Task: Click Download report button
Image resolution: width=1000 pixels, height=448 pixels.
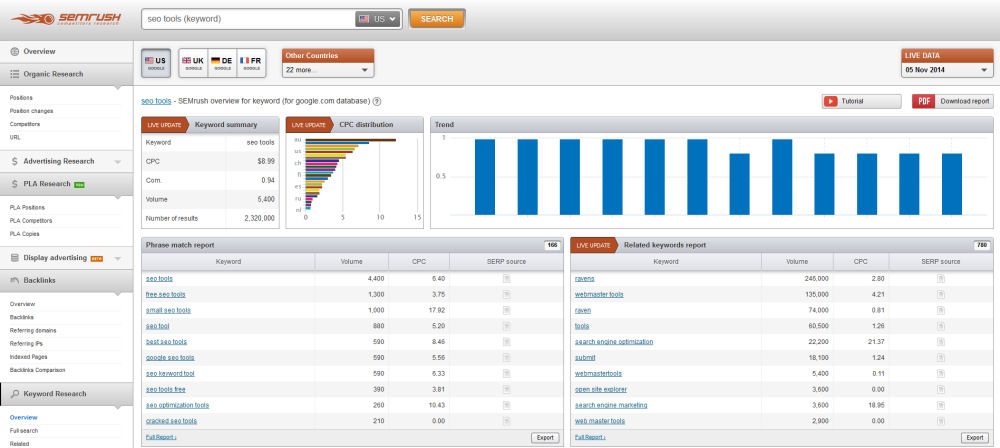Action: 953,101
